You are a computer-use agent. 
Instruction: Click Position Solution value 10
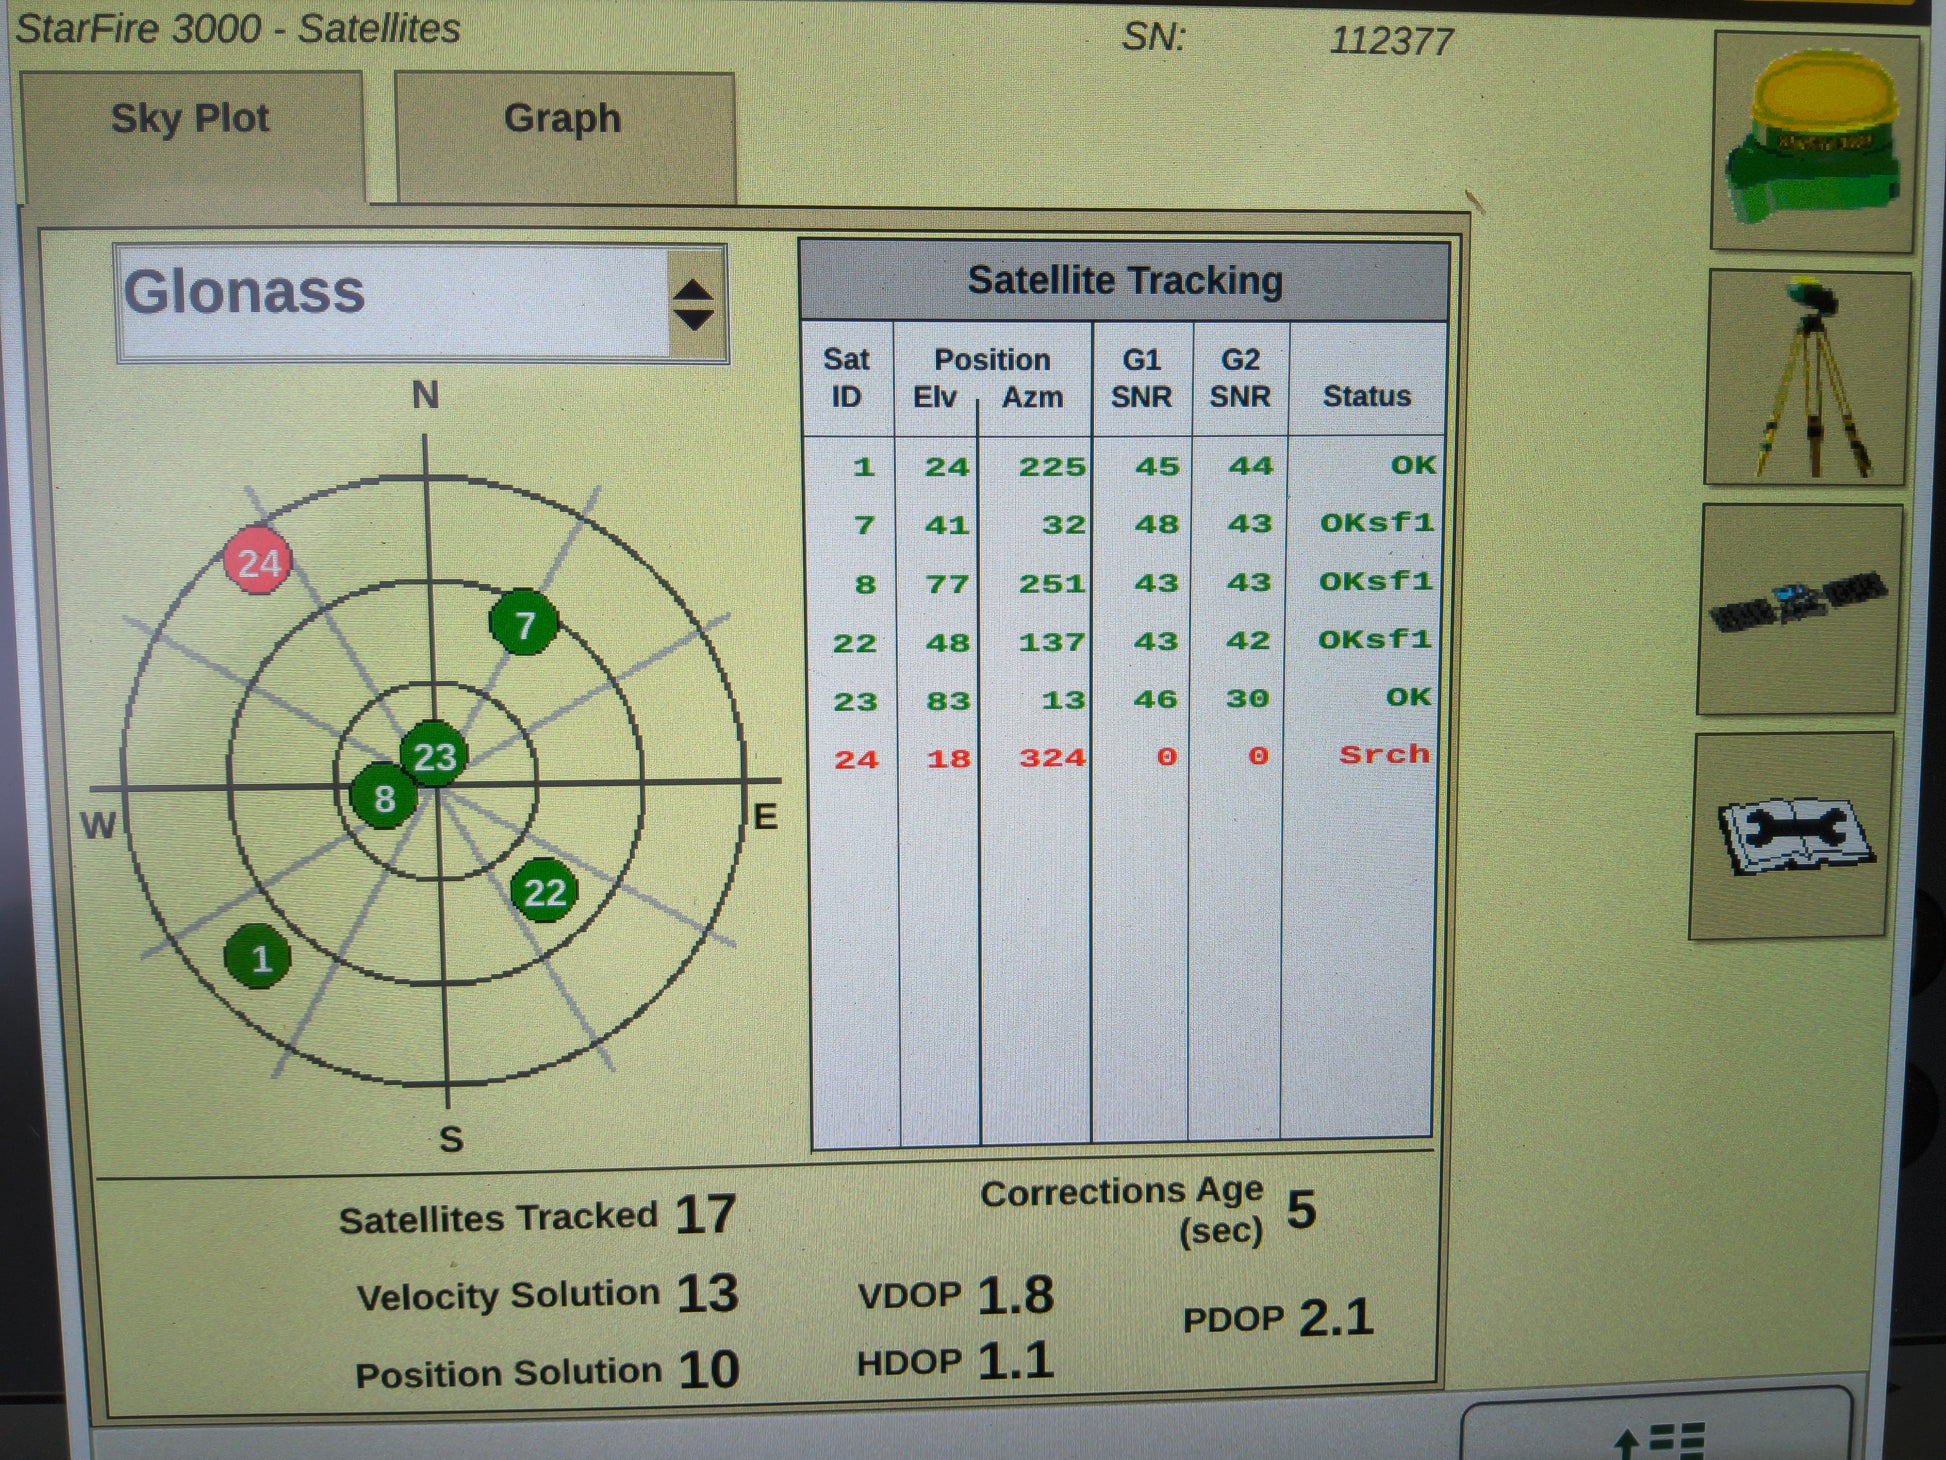pyautogui.click(x=709, y=1369)
